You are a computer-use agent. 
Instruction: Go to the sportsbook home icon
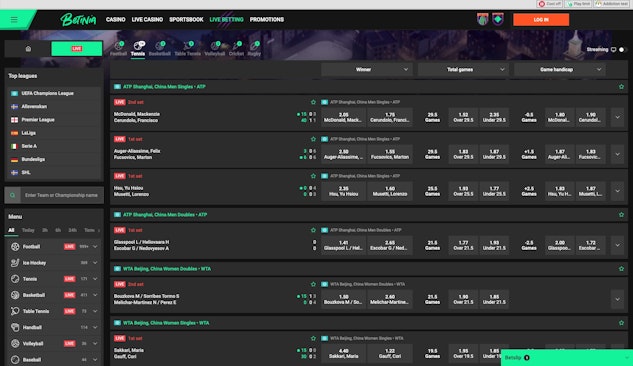coord(28,49)
